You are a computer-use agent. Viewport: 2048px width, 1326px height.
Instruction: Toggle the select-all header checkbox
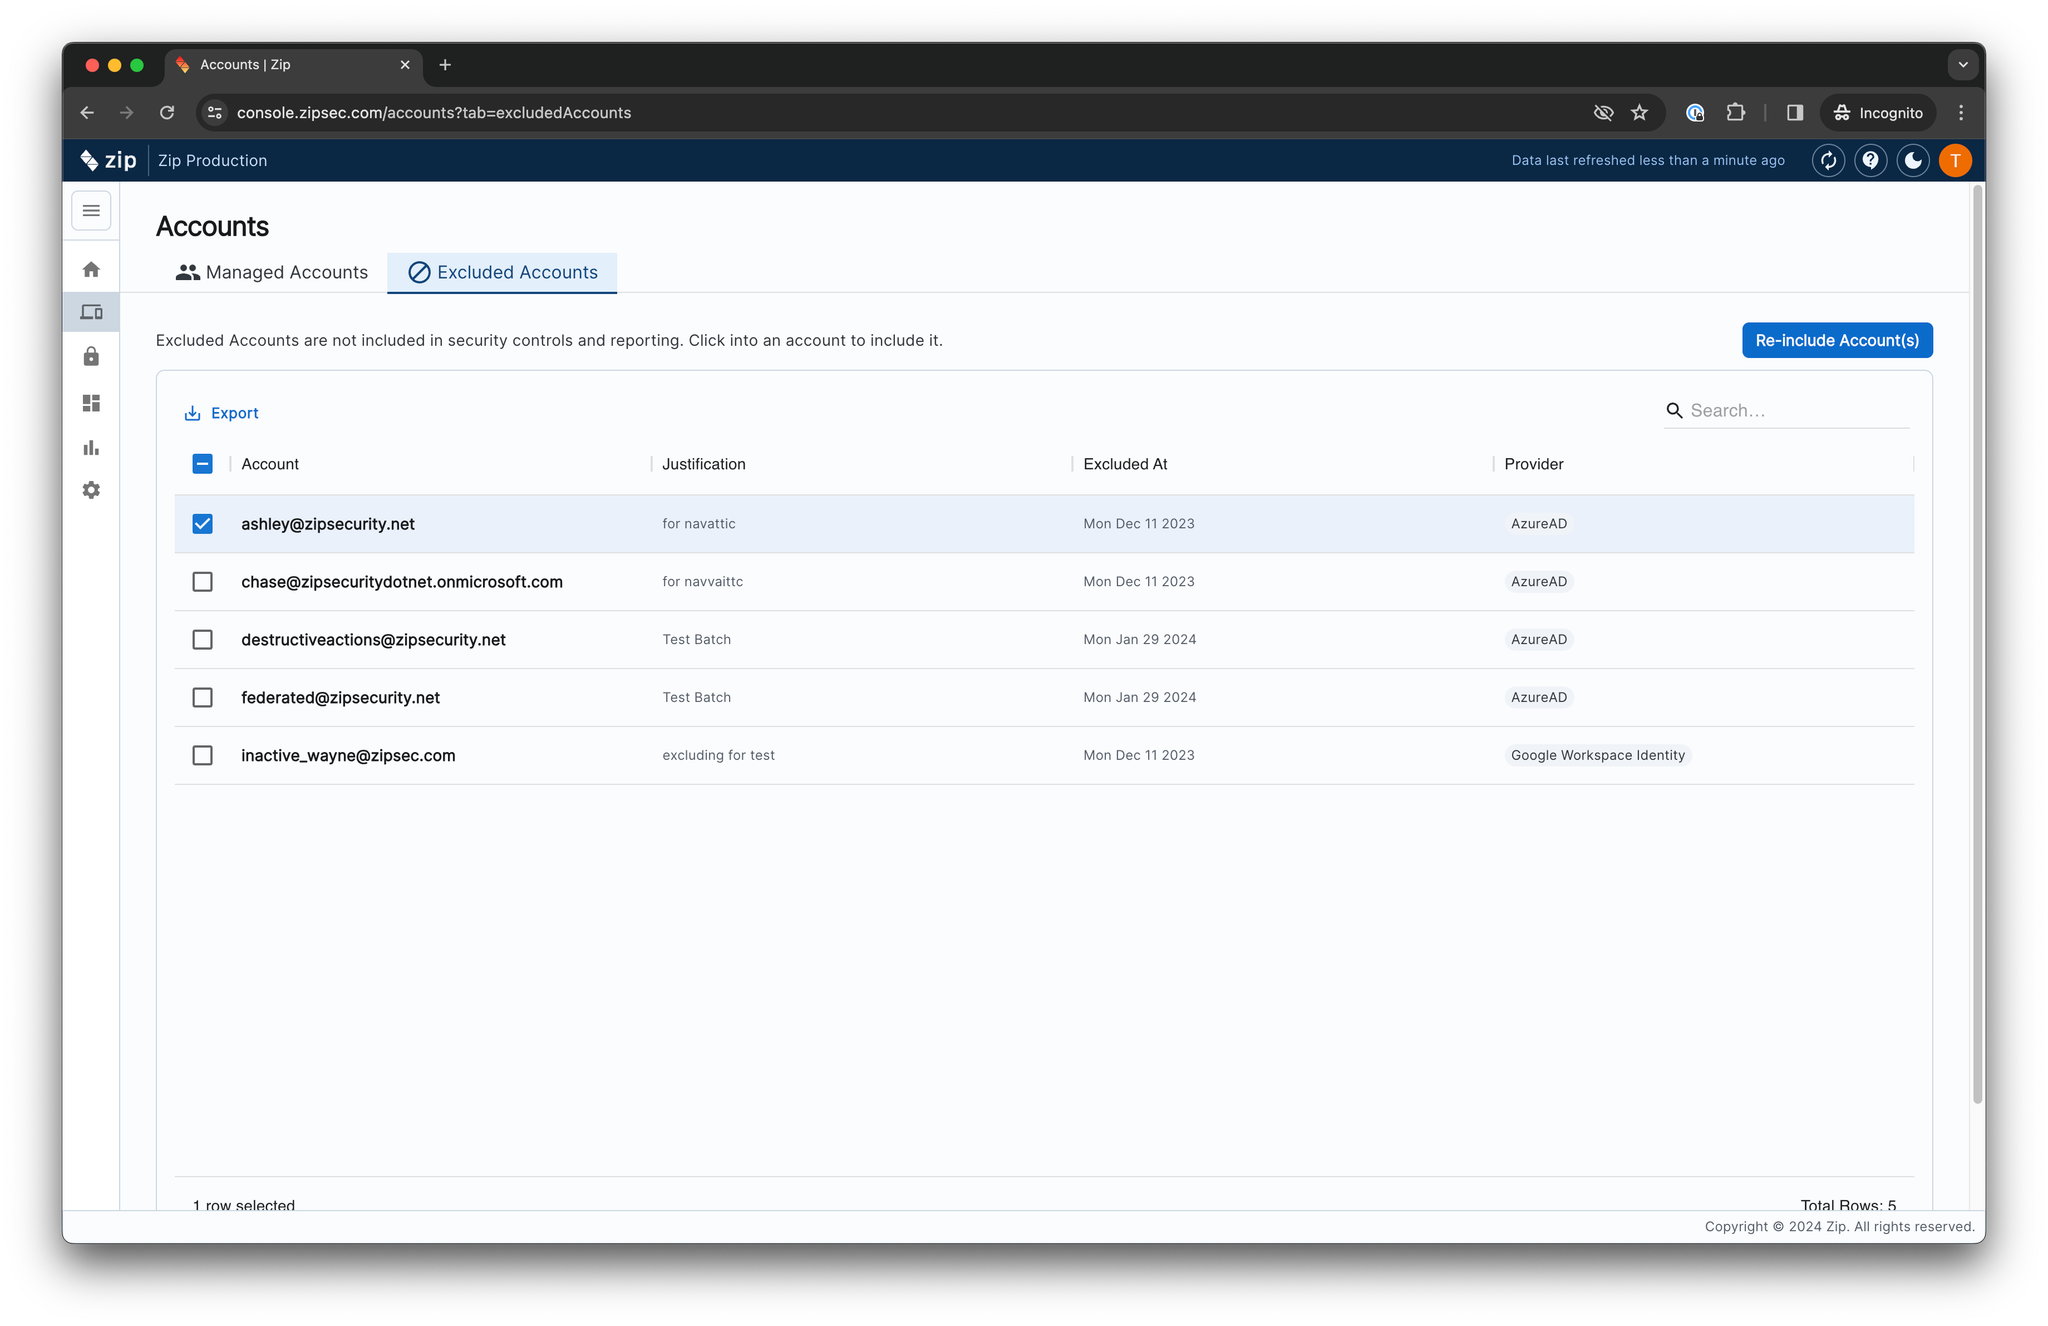point(202,464)
